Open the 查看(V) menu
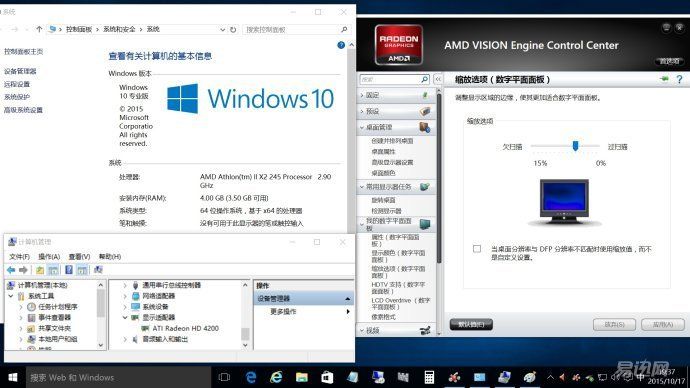Image resolution: width=690 pixels, height=388 pixels. (79, 256)
